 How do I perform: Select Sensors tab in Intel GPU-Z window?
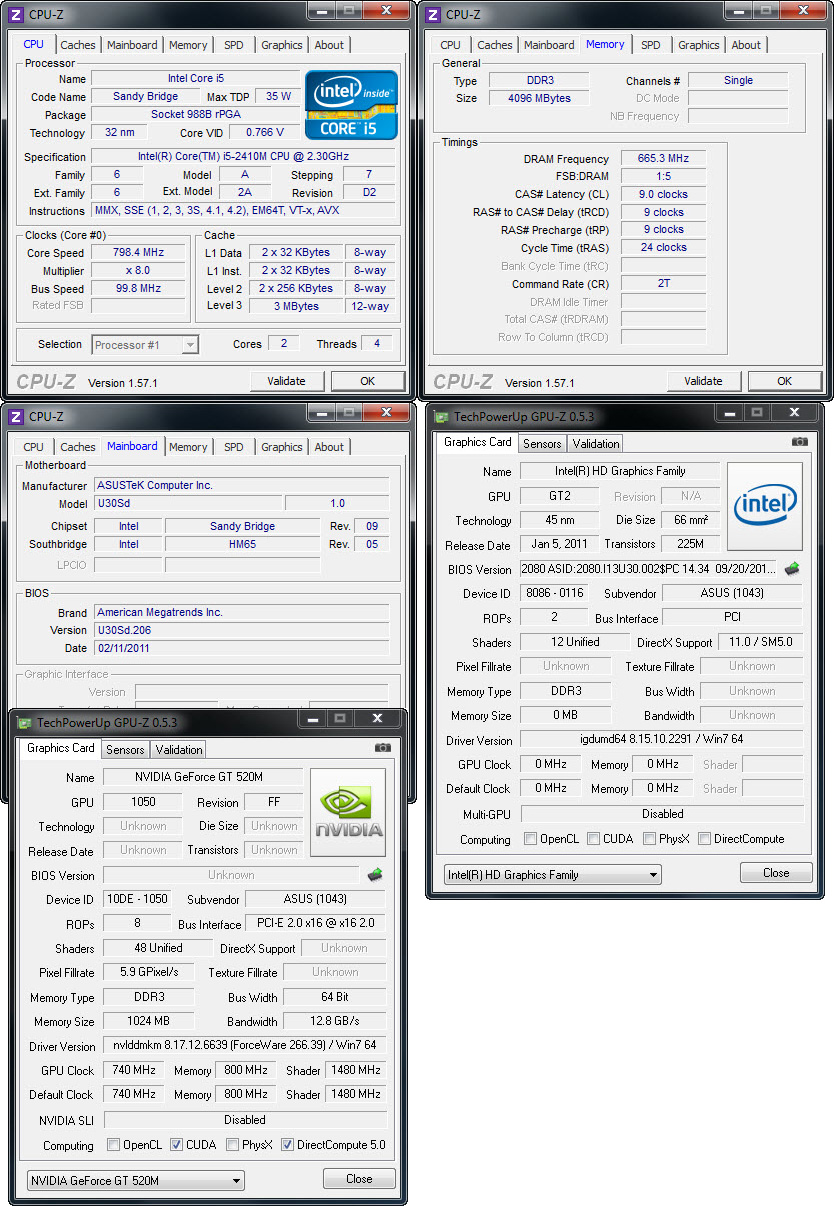coord(542,443)
